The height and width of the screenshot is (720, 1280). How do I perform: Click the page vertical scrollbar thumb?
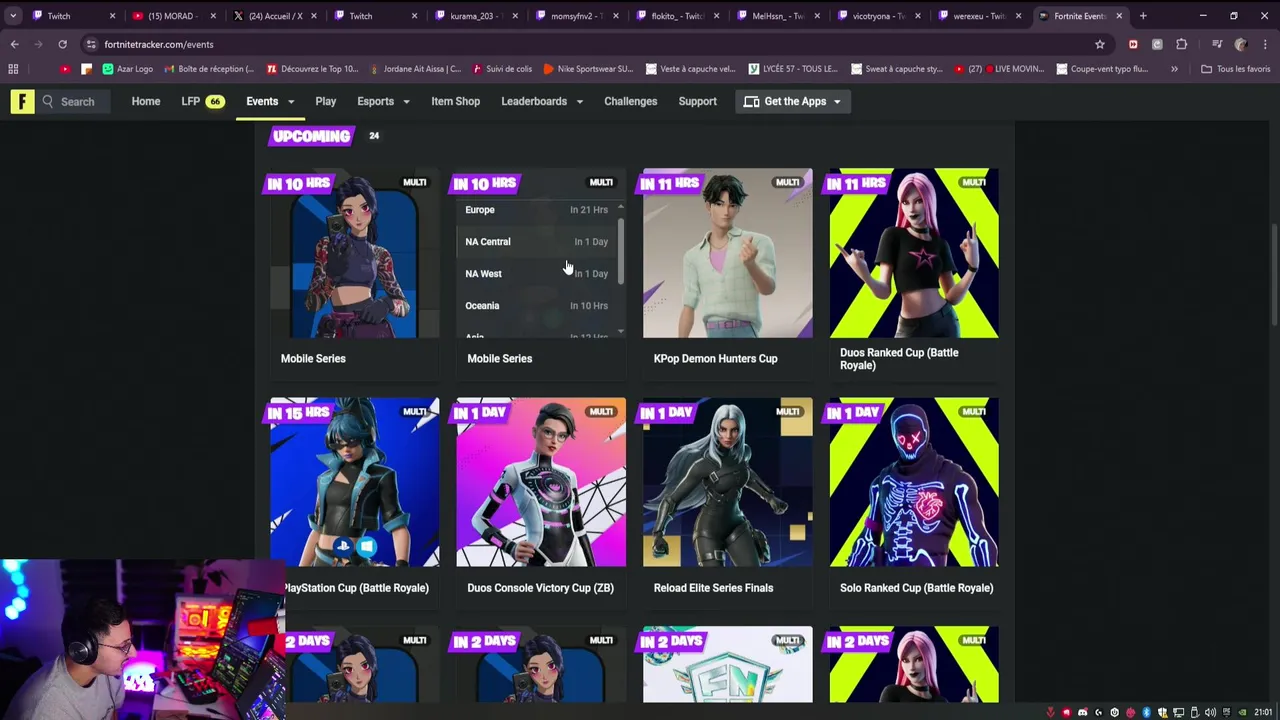(x=1274, y=274)
